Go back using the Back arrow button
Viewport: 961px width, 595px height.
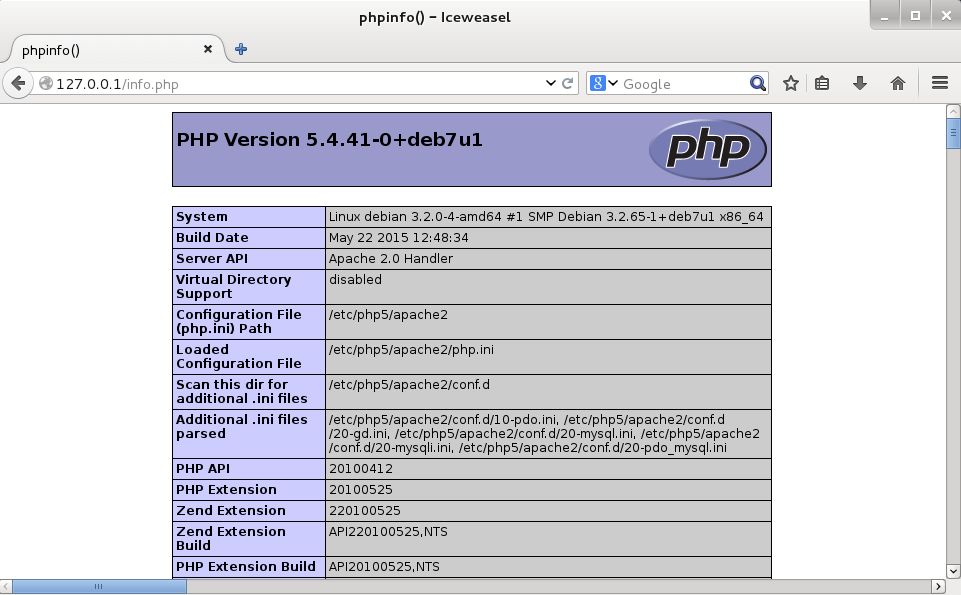pyautogui.click(x=18, y=84)
